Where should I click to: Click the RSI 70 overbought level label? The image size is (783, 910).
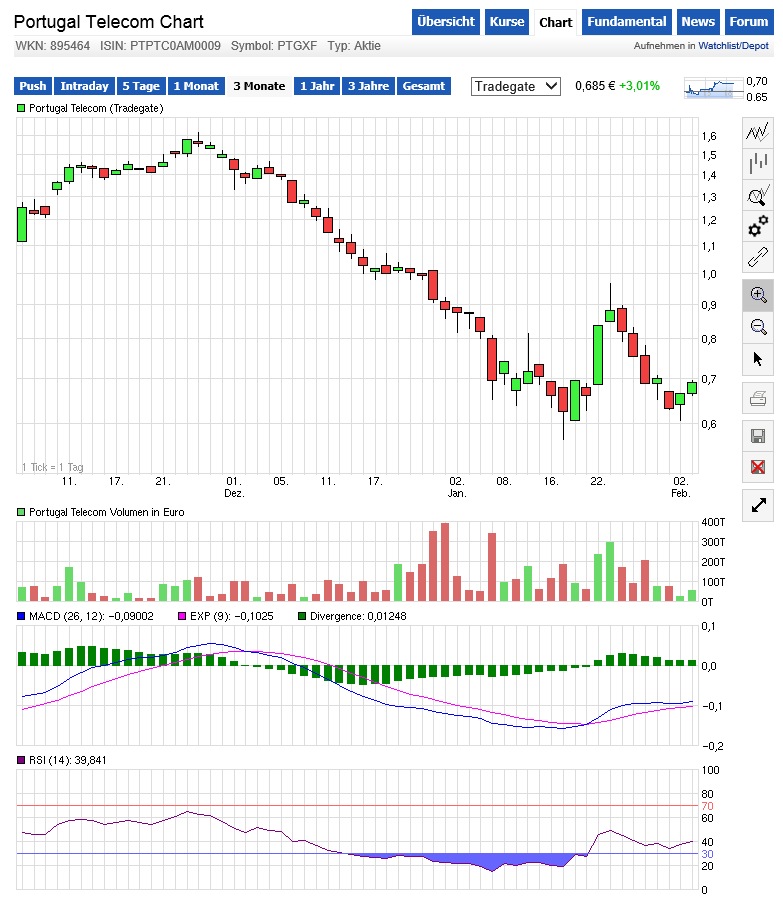click(x=708, y=806)
